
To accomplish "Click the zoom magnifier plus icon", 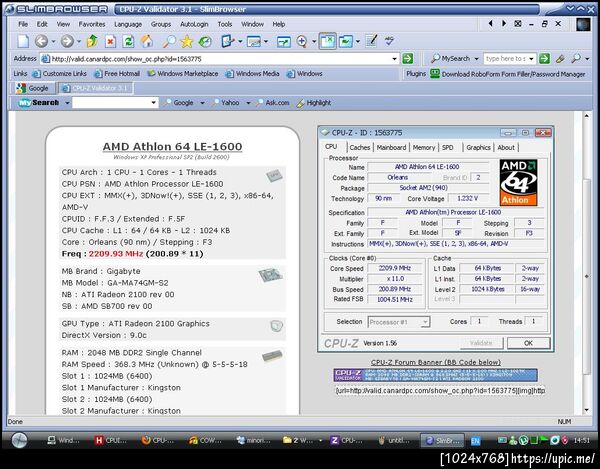I will [302, 41].
